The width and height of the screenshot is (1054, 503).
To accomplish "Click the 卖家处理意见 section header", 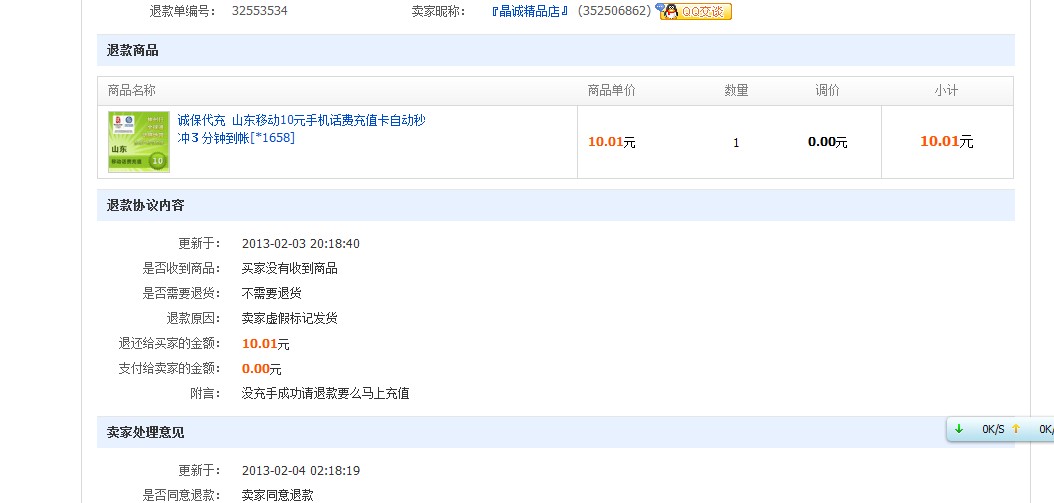I will click(x=556, y=432).
